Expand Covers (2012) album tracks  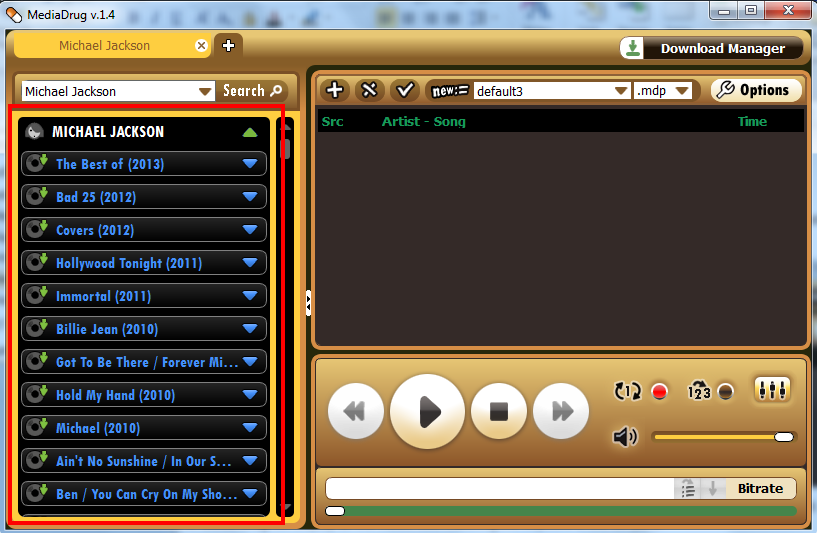pos(250,230)
